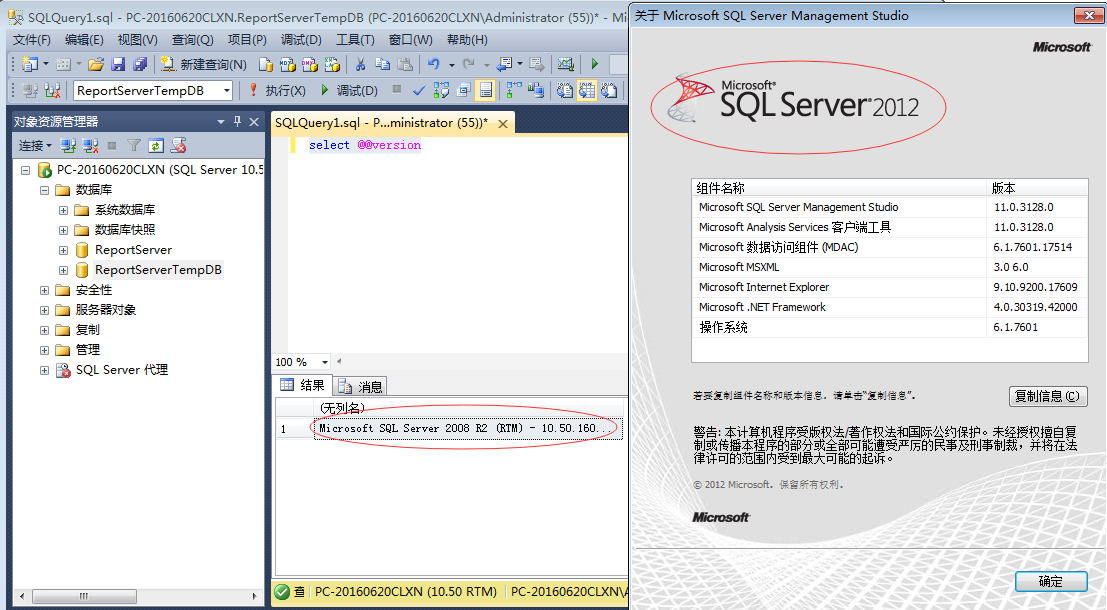This screenshot has height=610, width=1107.
Task: Expand the 系统数据库 folder
Action: (64, 210)
